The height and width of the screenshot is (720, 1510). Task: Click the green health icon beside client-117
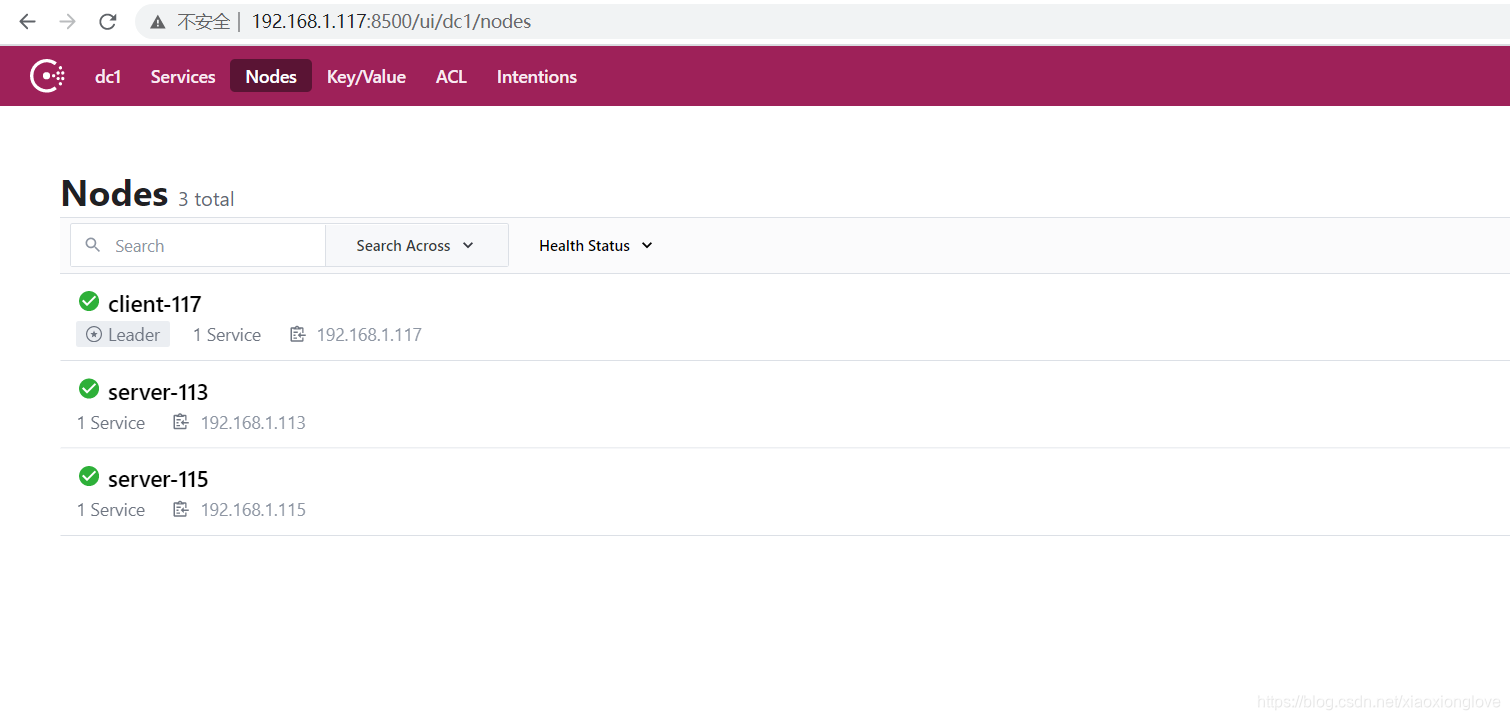coord(88,300)
